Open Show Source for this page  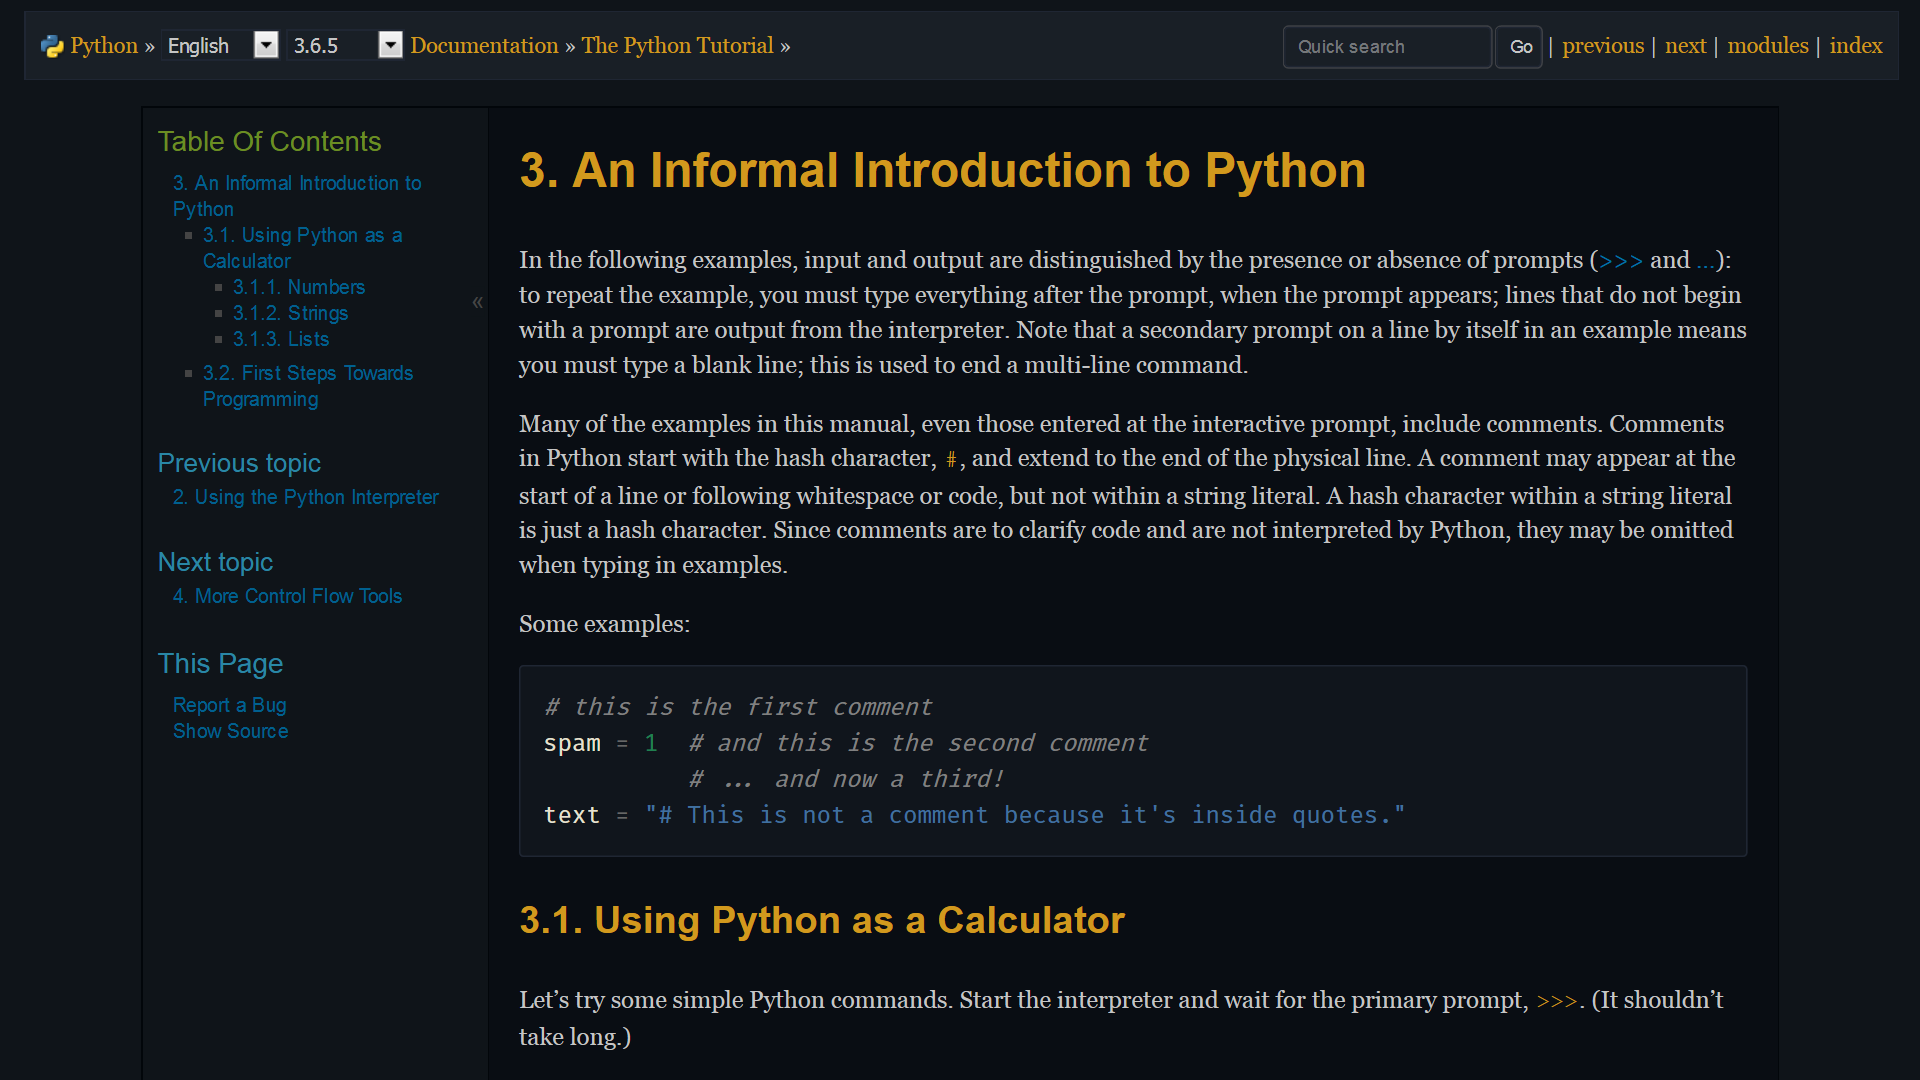pyautogui.click(x=230, y=731)
